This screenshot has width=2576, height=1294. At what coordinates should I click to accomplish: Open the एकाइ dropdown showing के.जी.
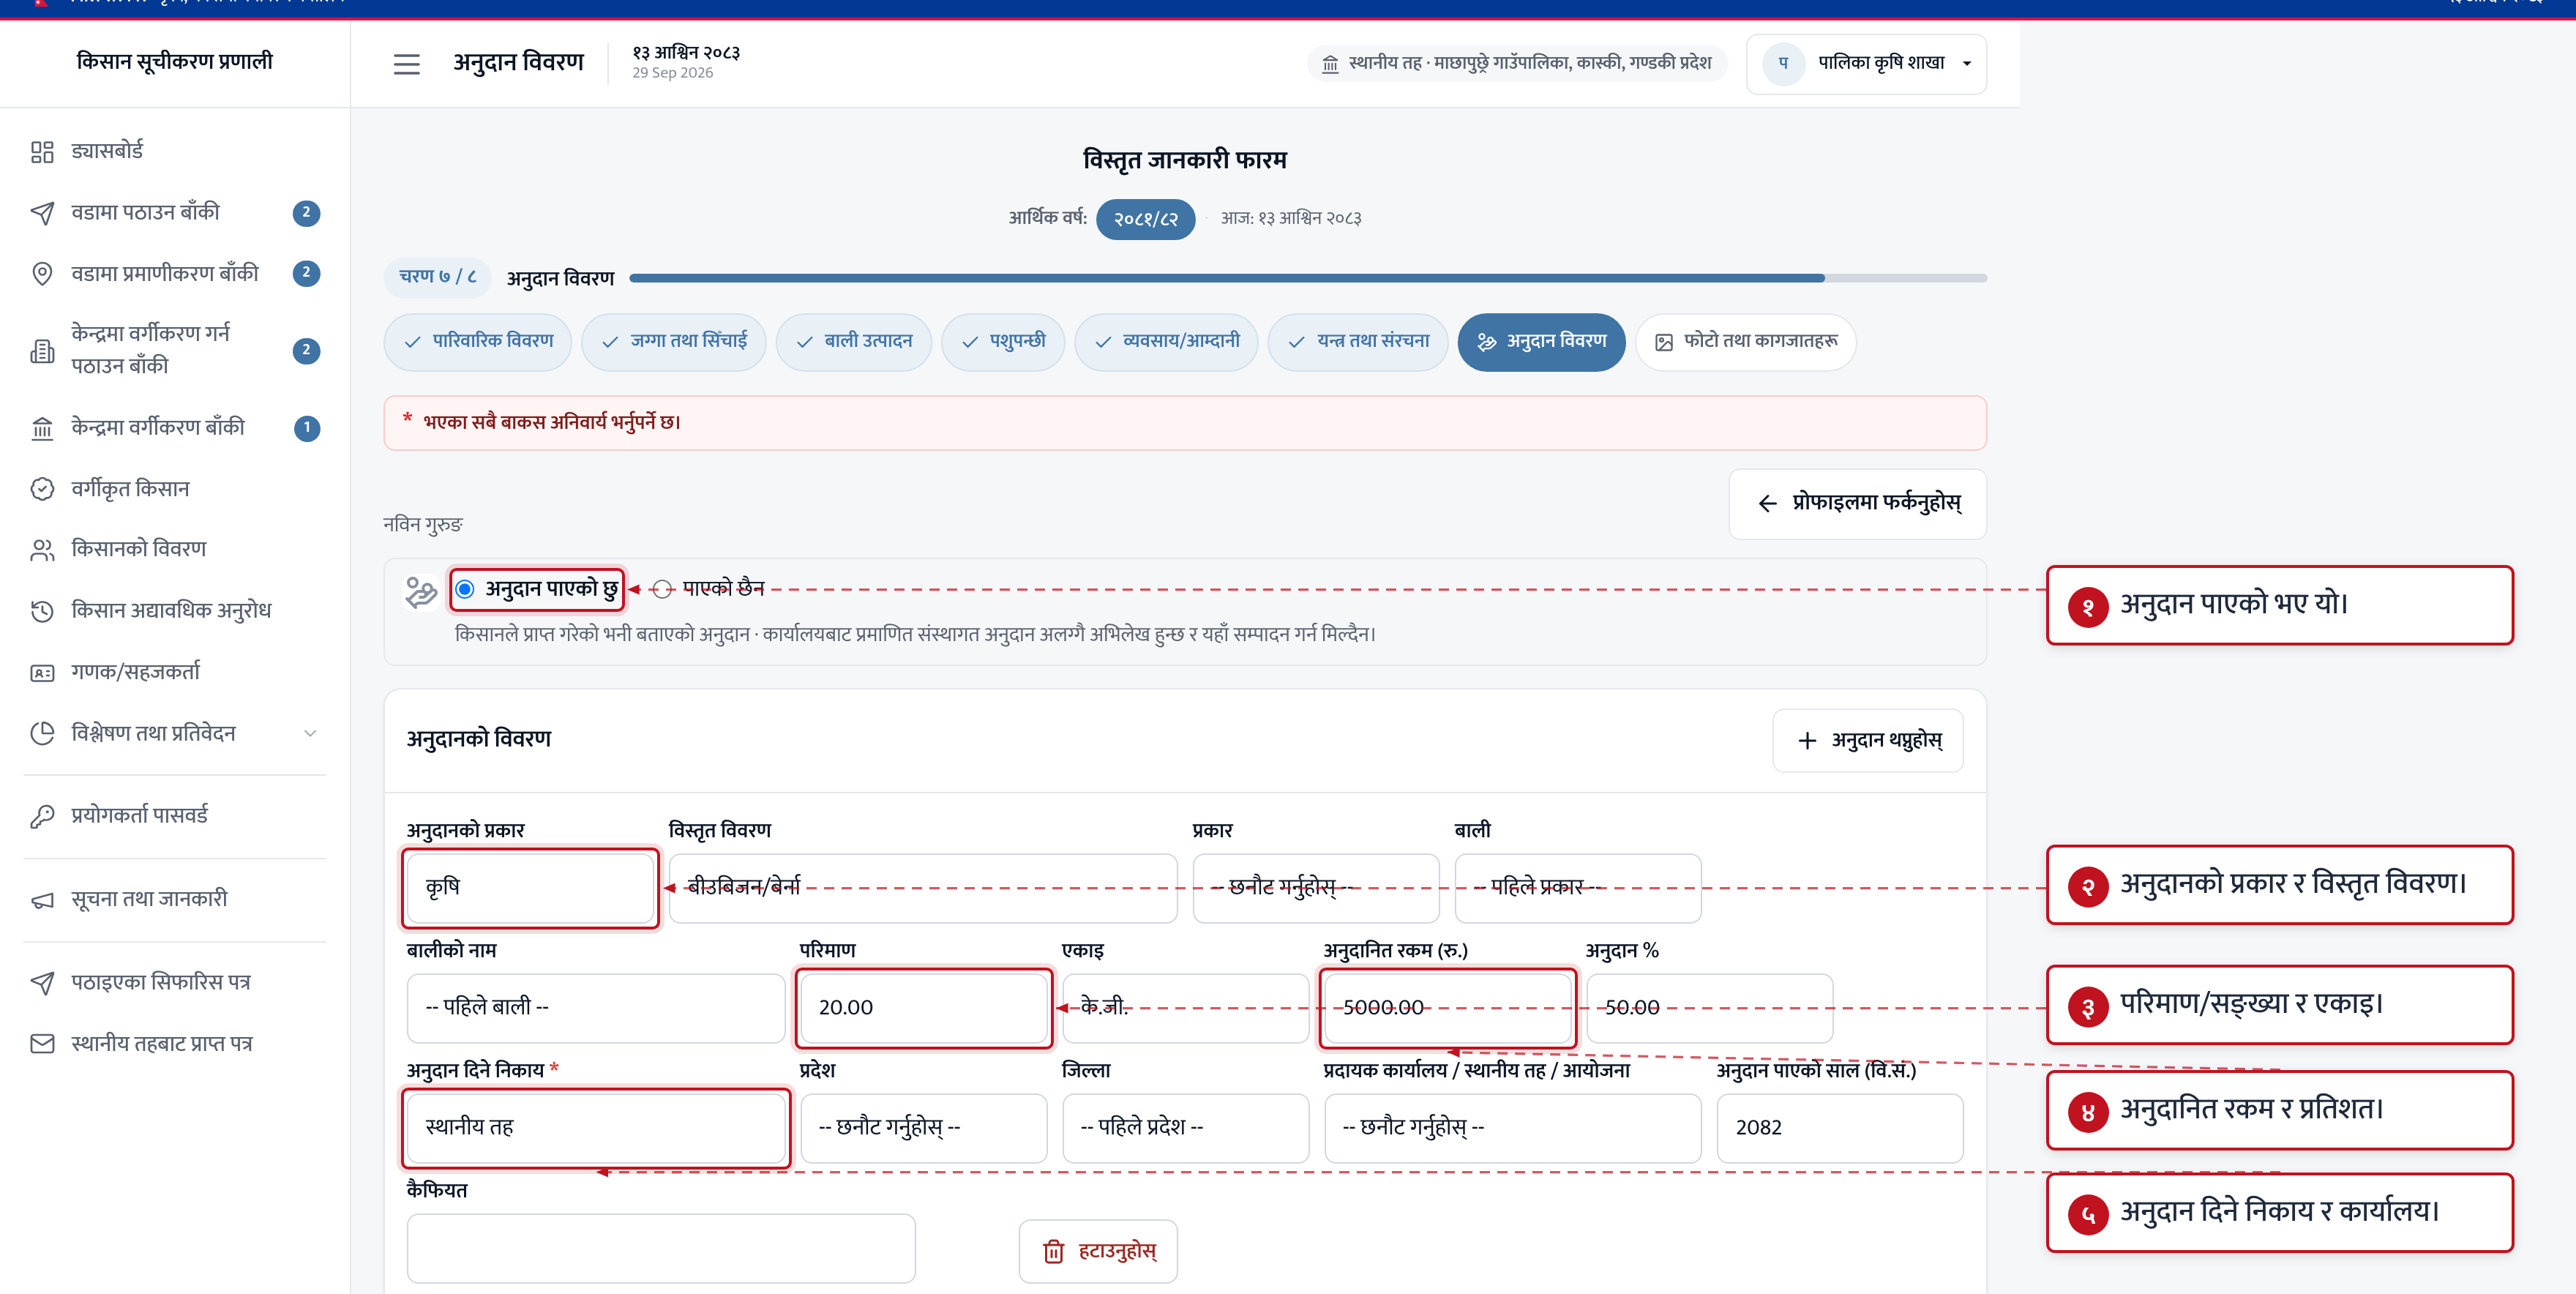point(1185,1007)
